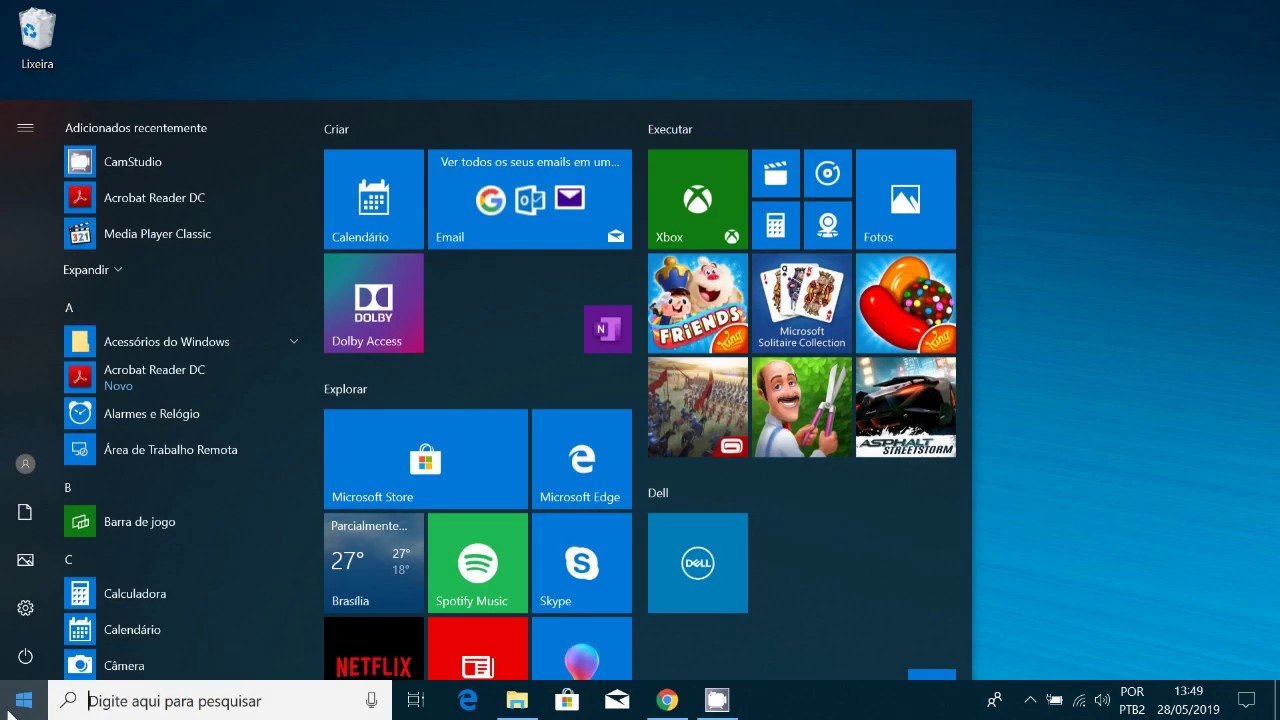The height and width of the screenshot is (720, 1280).
Task: Click the microphone icon in search box
Action: (371, 700)
